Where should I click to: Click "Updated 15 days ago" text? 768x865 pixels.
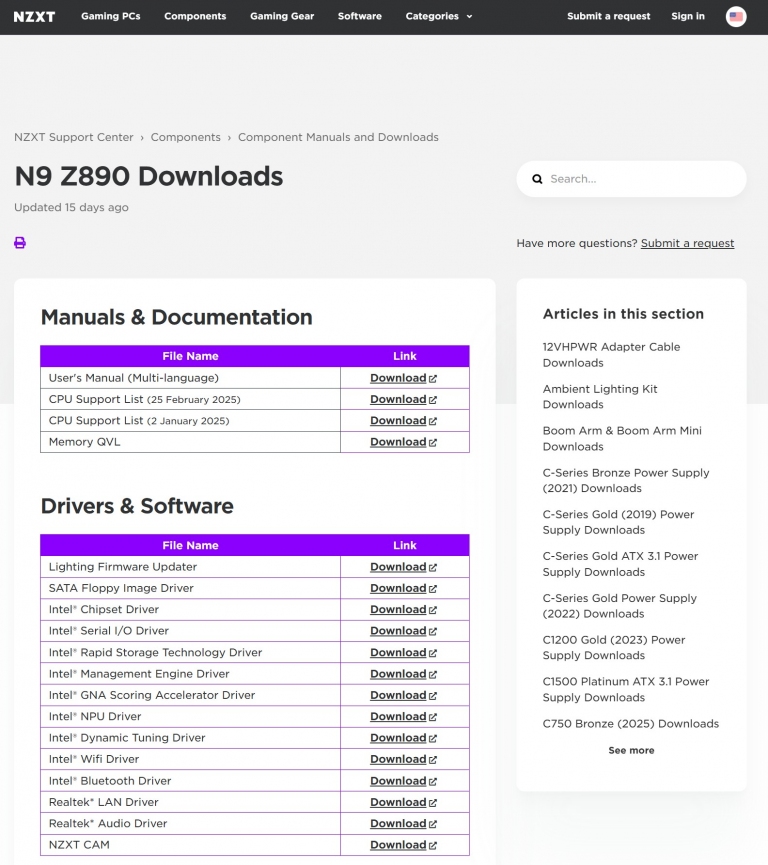pos(71,207)
